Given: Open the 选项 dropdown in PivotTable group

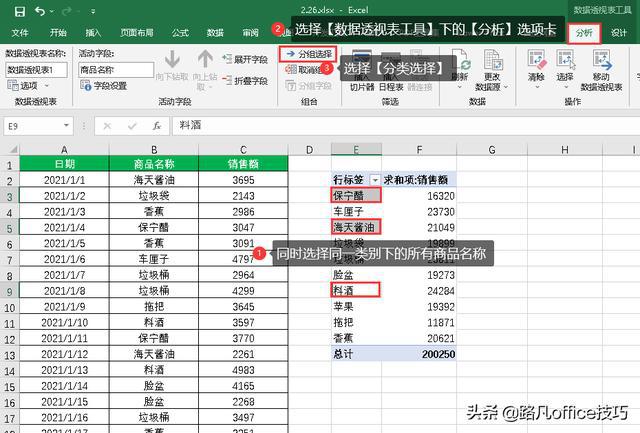Looking at the screenshot, I should tap(28, 86).
